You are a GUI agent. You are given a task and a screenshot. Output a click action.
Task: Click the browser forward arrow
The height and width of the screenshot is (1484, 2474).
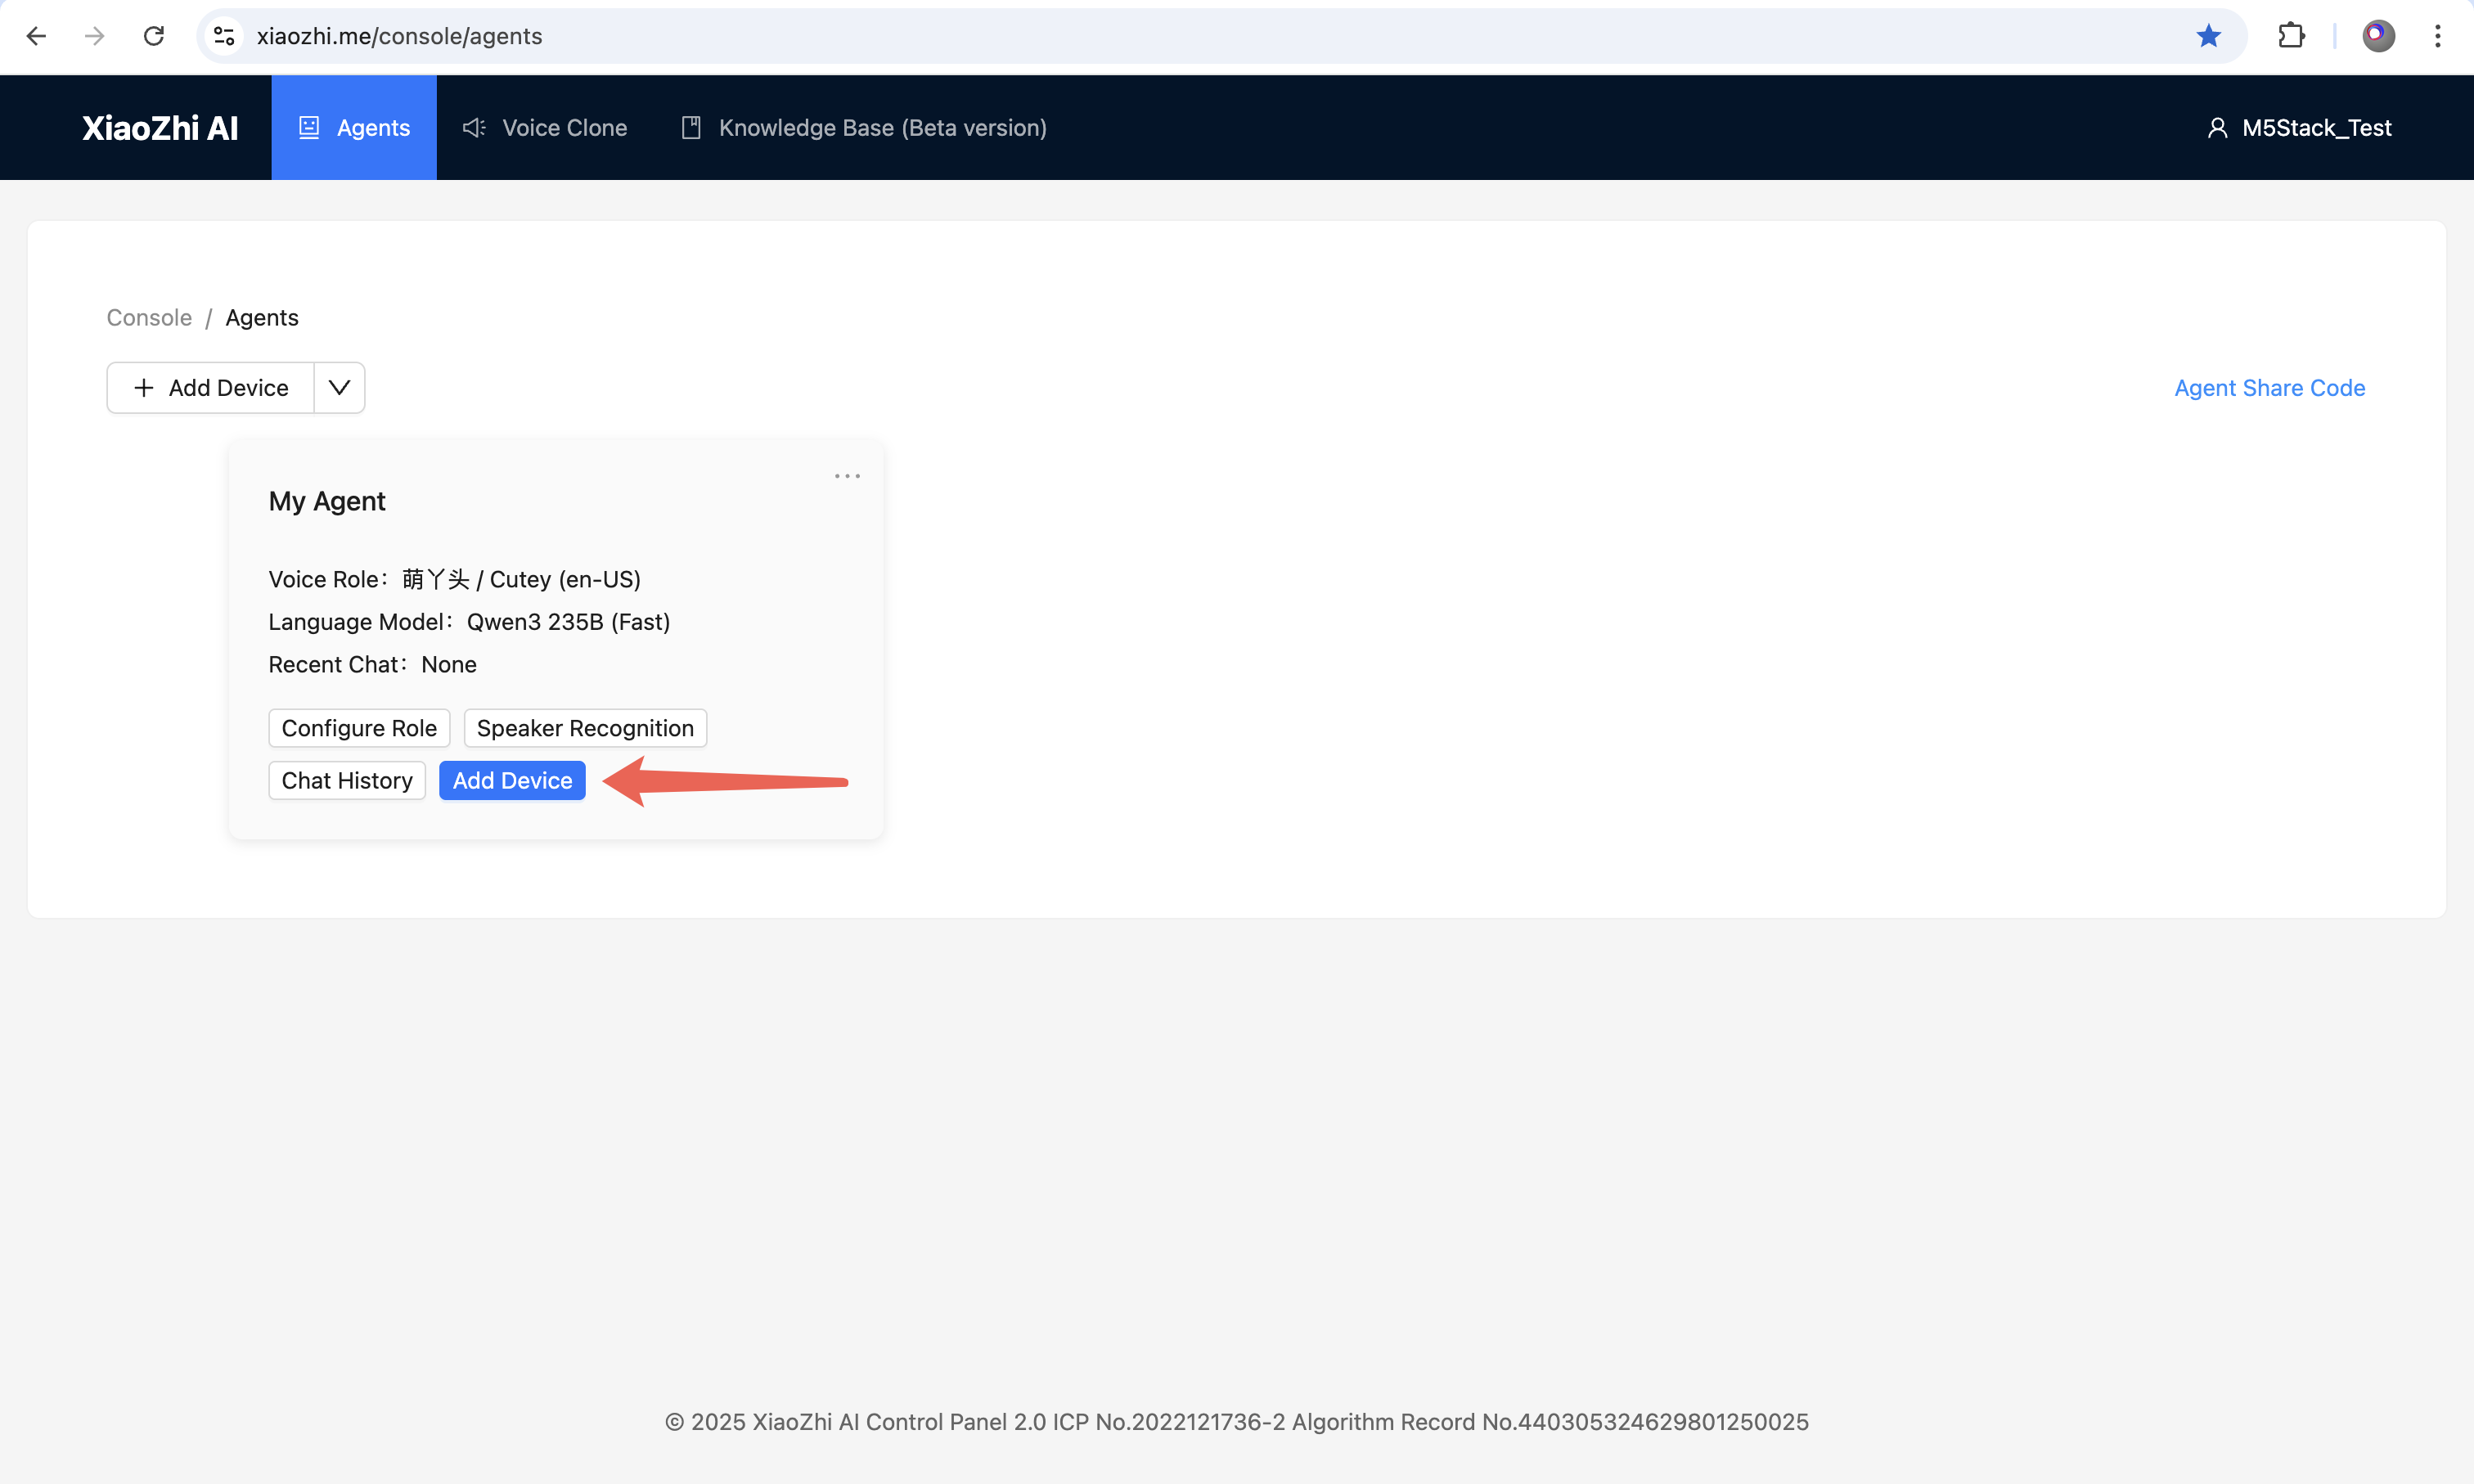click(95, 37)
